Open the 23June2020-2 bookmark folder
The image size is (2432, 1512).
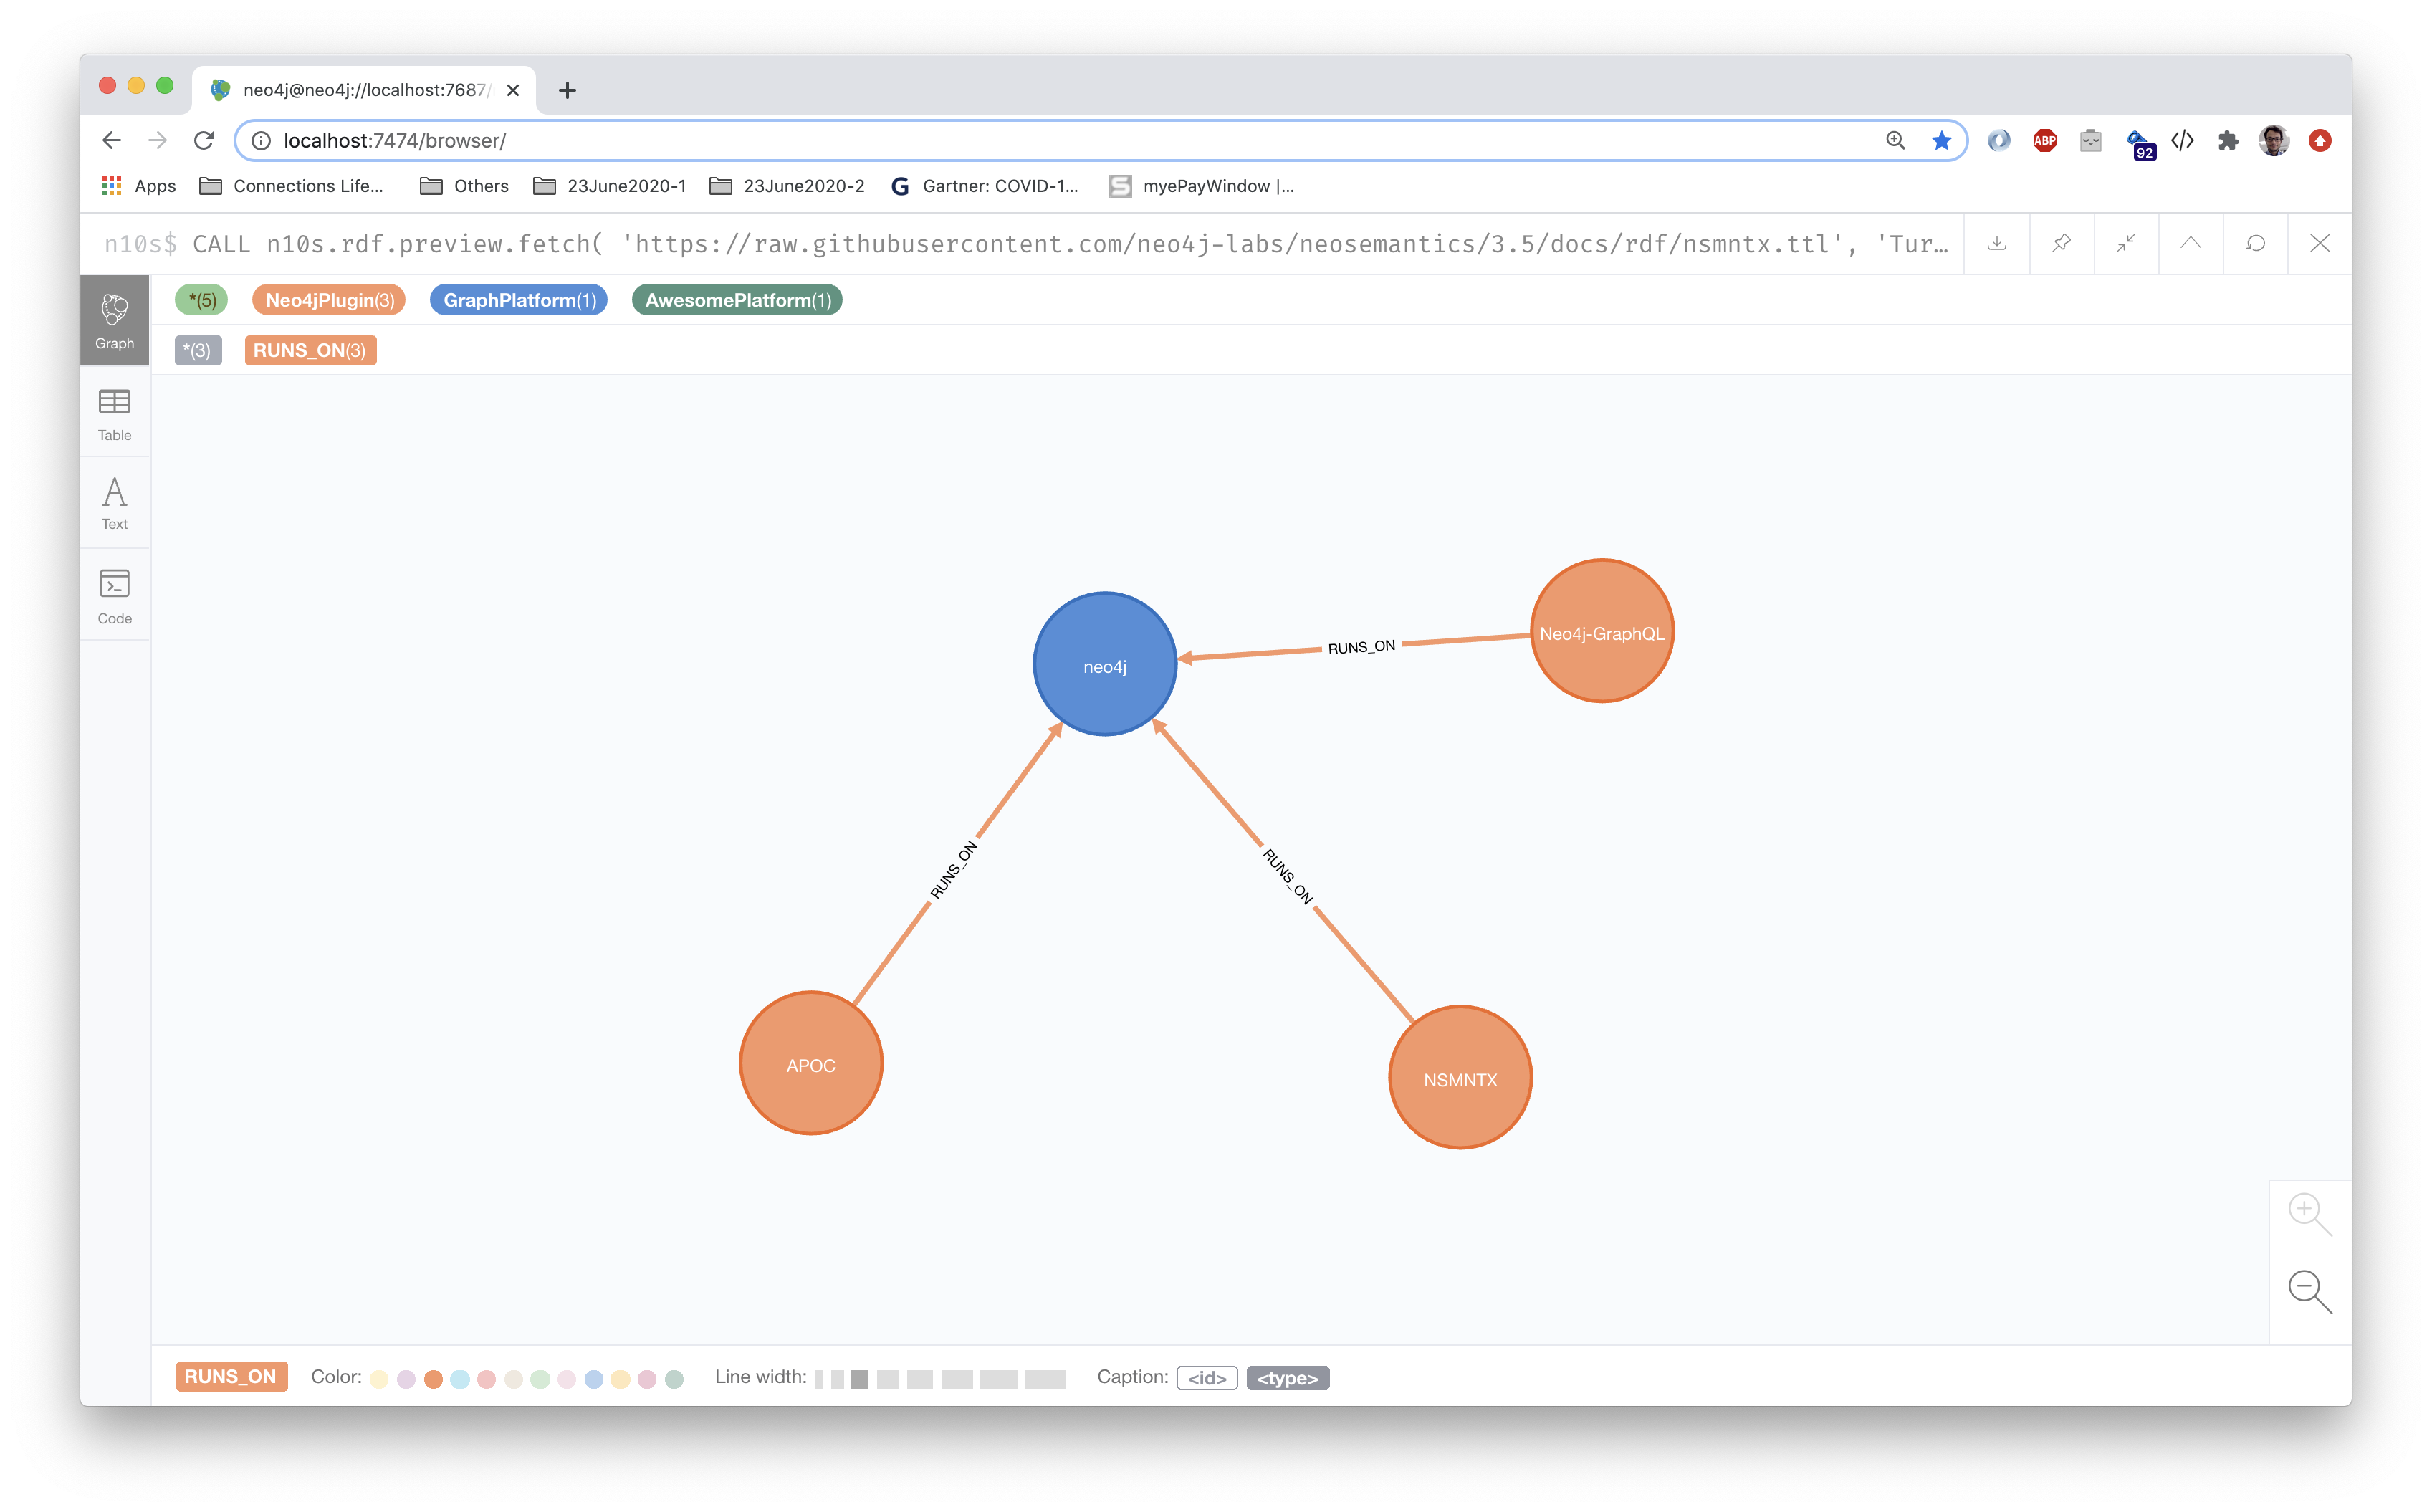tap(787, 186)
